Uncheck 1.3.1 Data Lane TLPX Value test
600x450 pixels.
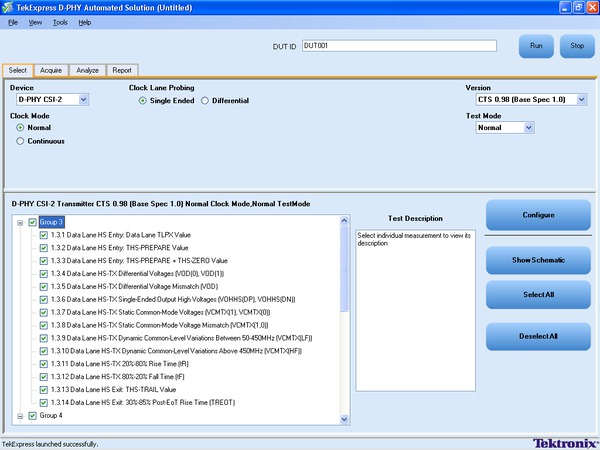pos(43,235)
